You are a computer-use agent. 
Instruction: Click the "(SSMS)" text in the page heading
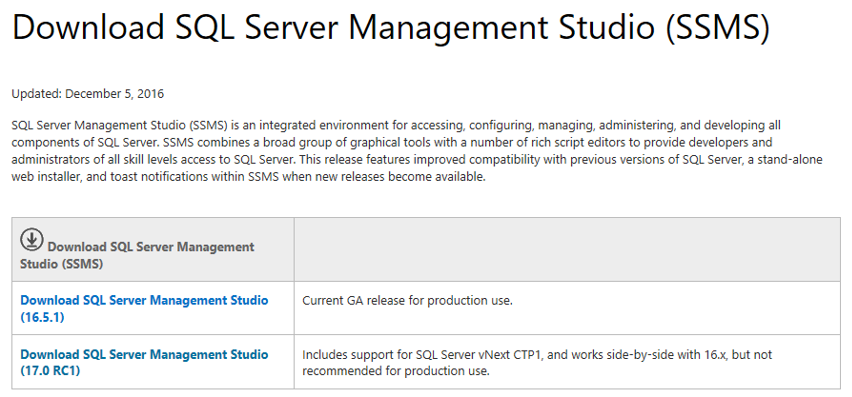click(x=718, y=26)
